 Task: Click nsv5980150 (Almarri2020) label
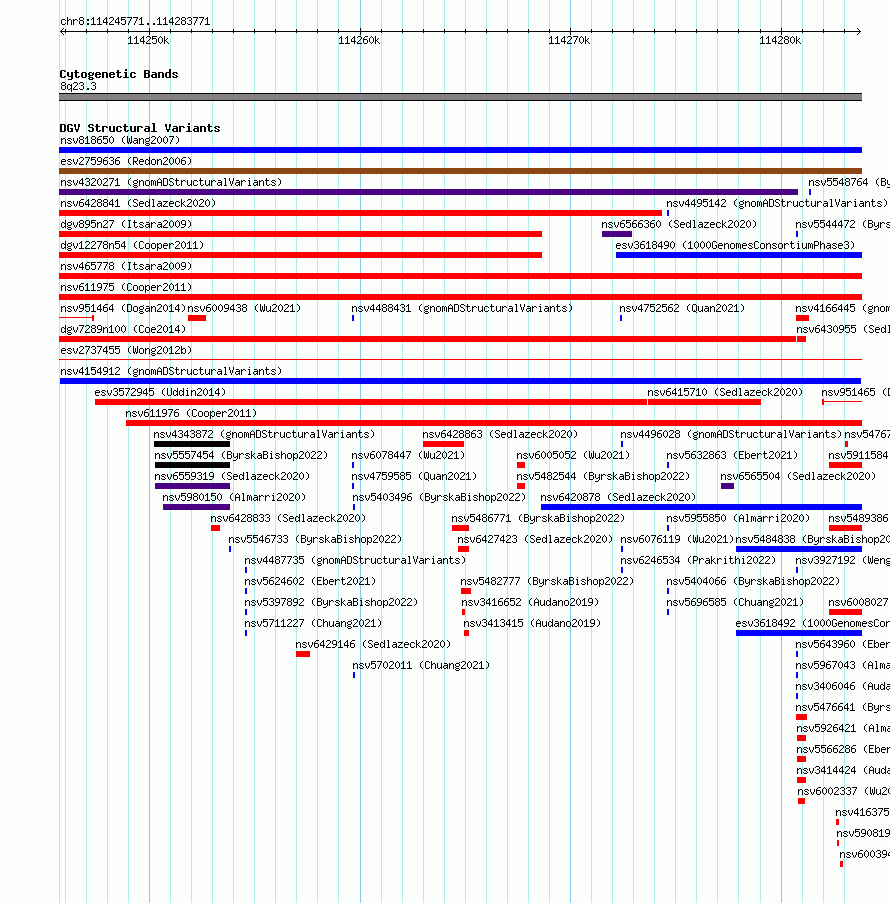point(234,498)
